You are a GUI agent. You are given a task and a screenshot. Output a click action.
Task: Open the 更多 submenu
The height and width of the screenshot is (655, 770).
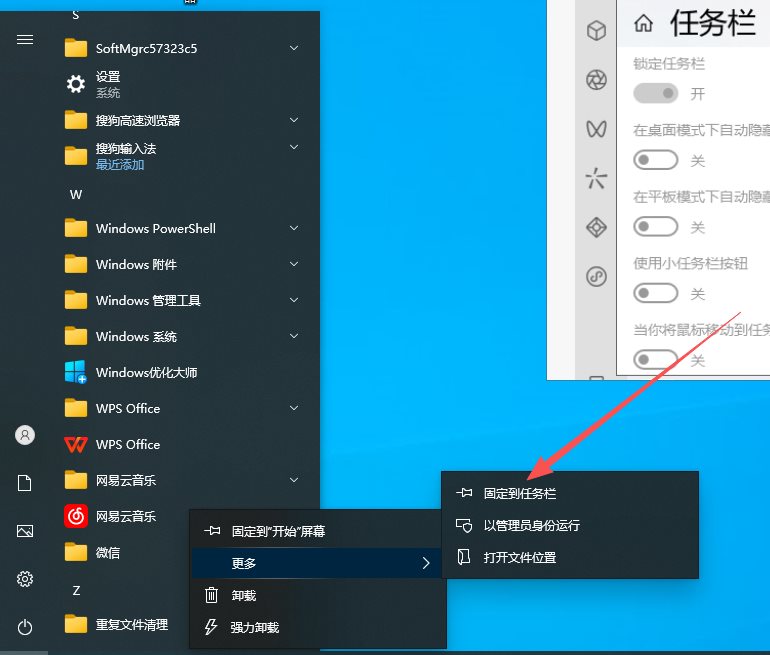pos(318,563)
